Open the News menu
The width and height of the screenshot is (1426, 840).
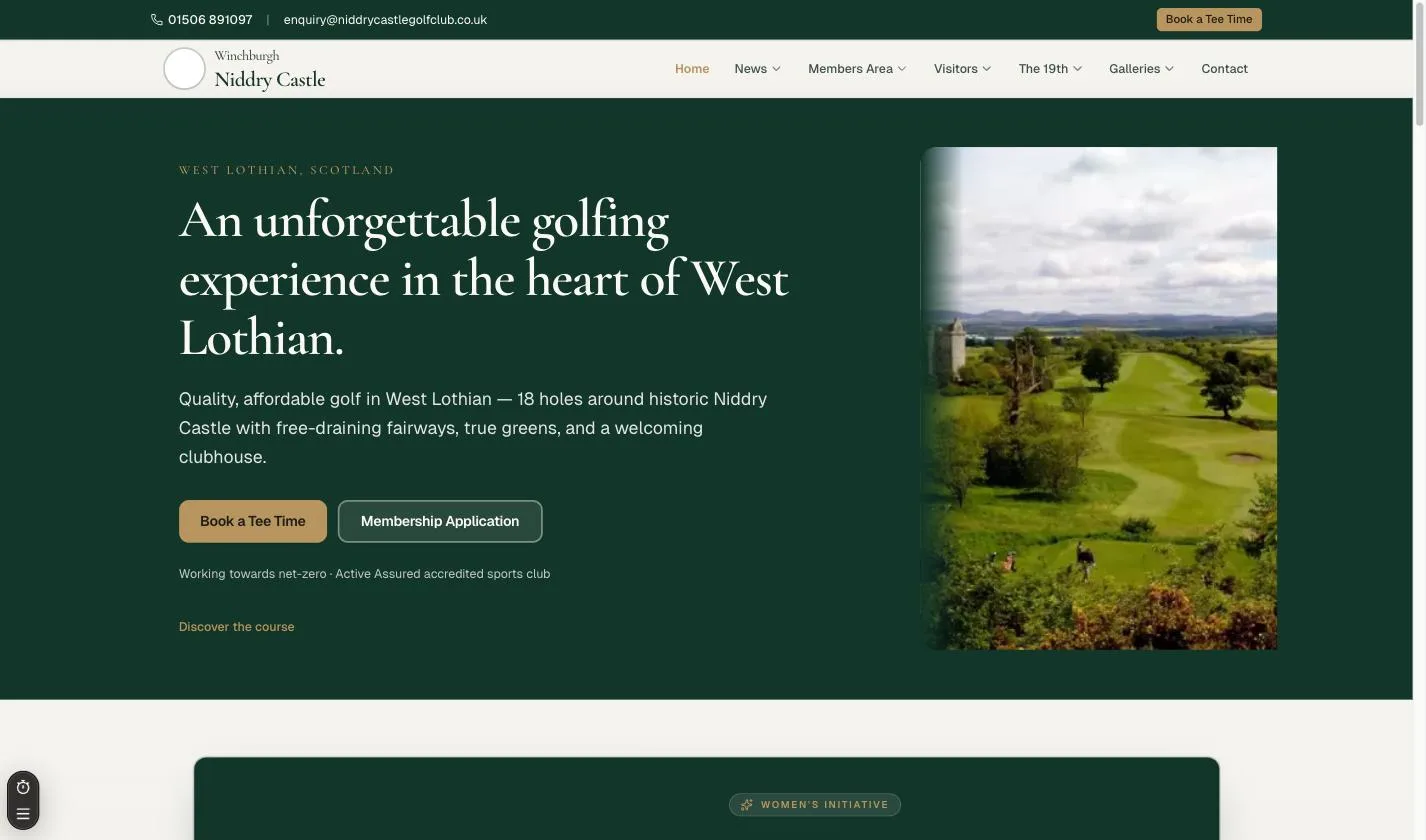point(758,69)
